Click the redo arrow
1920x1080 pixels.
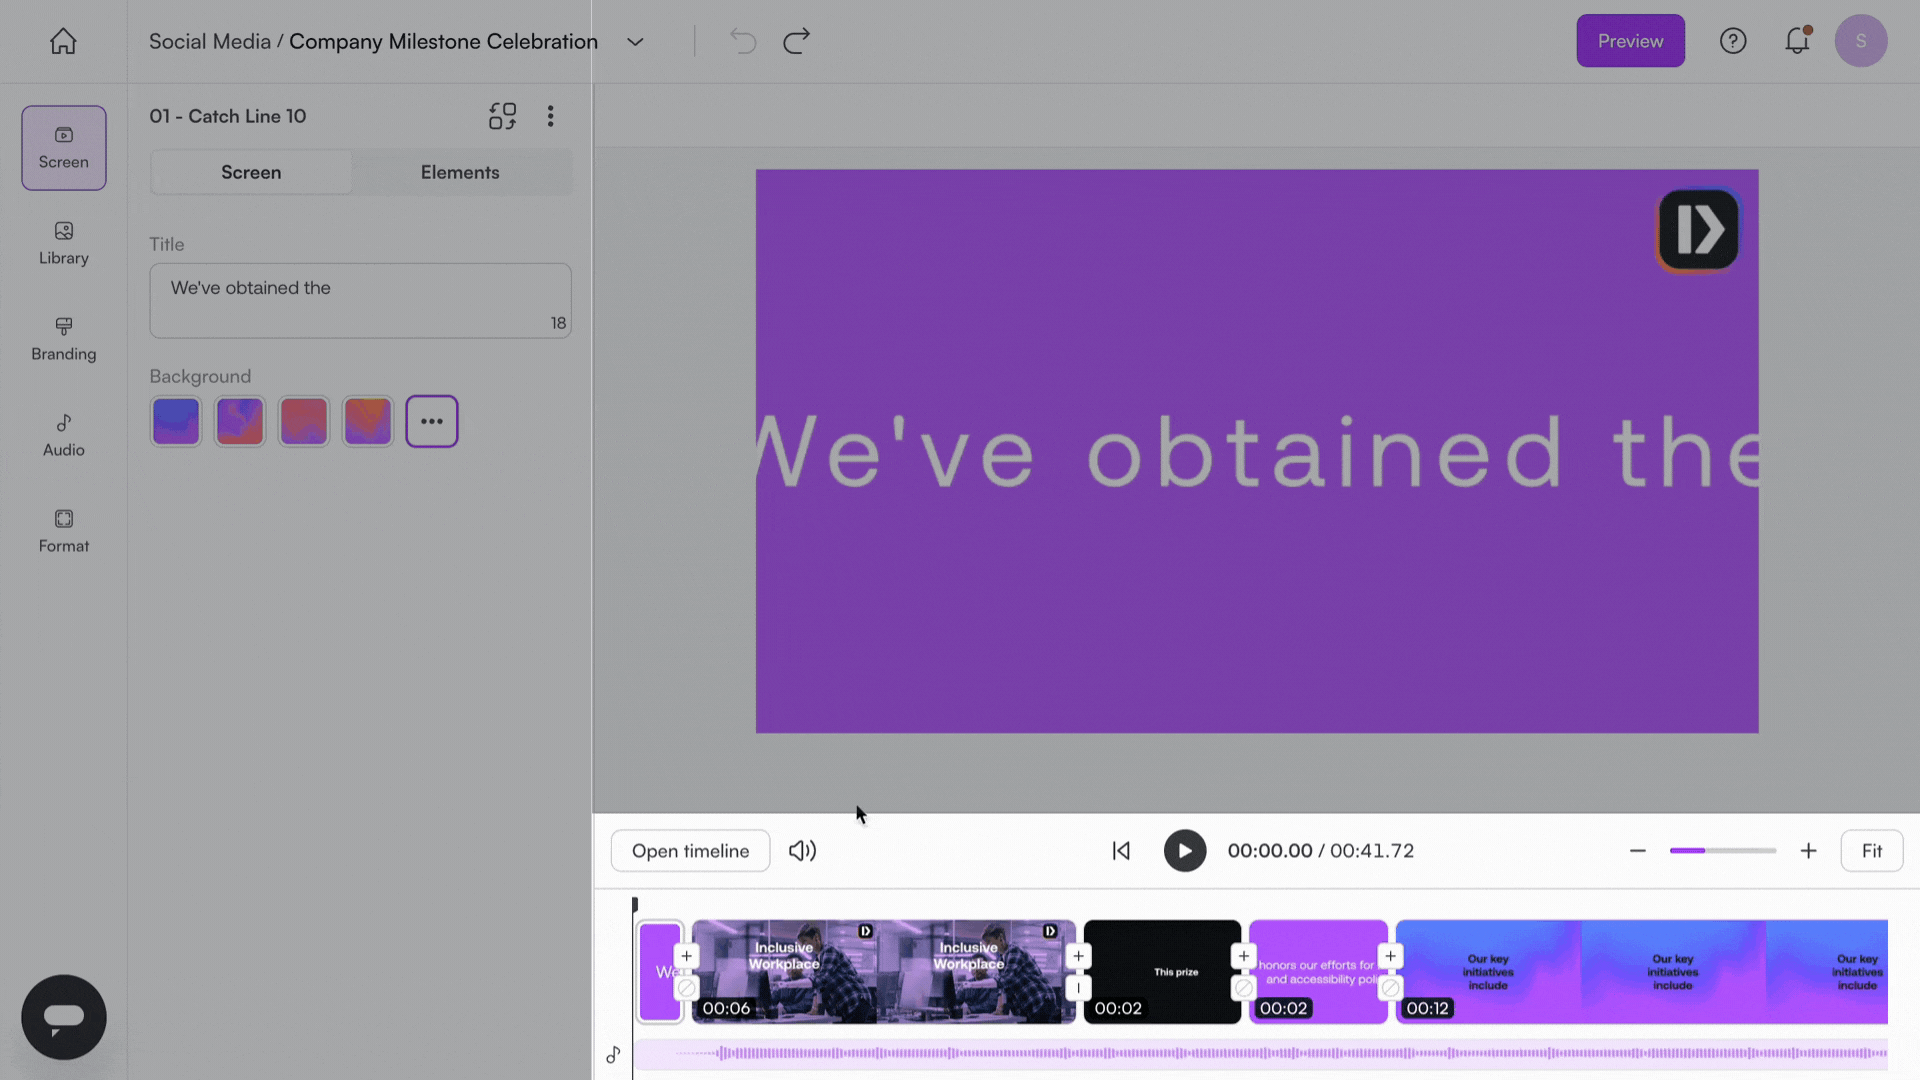[796, 41]
